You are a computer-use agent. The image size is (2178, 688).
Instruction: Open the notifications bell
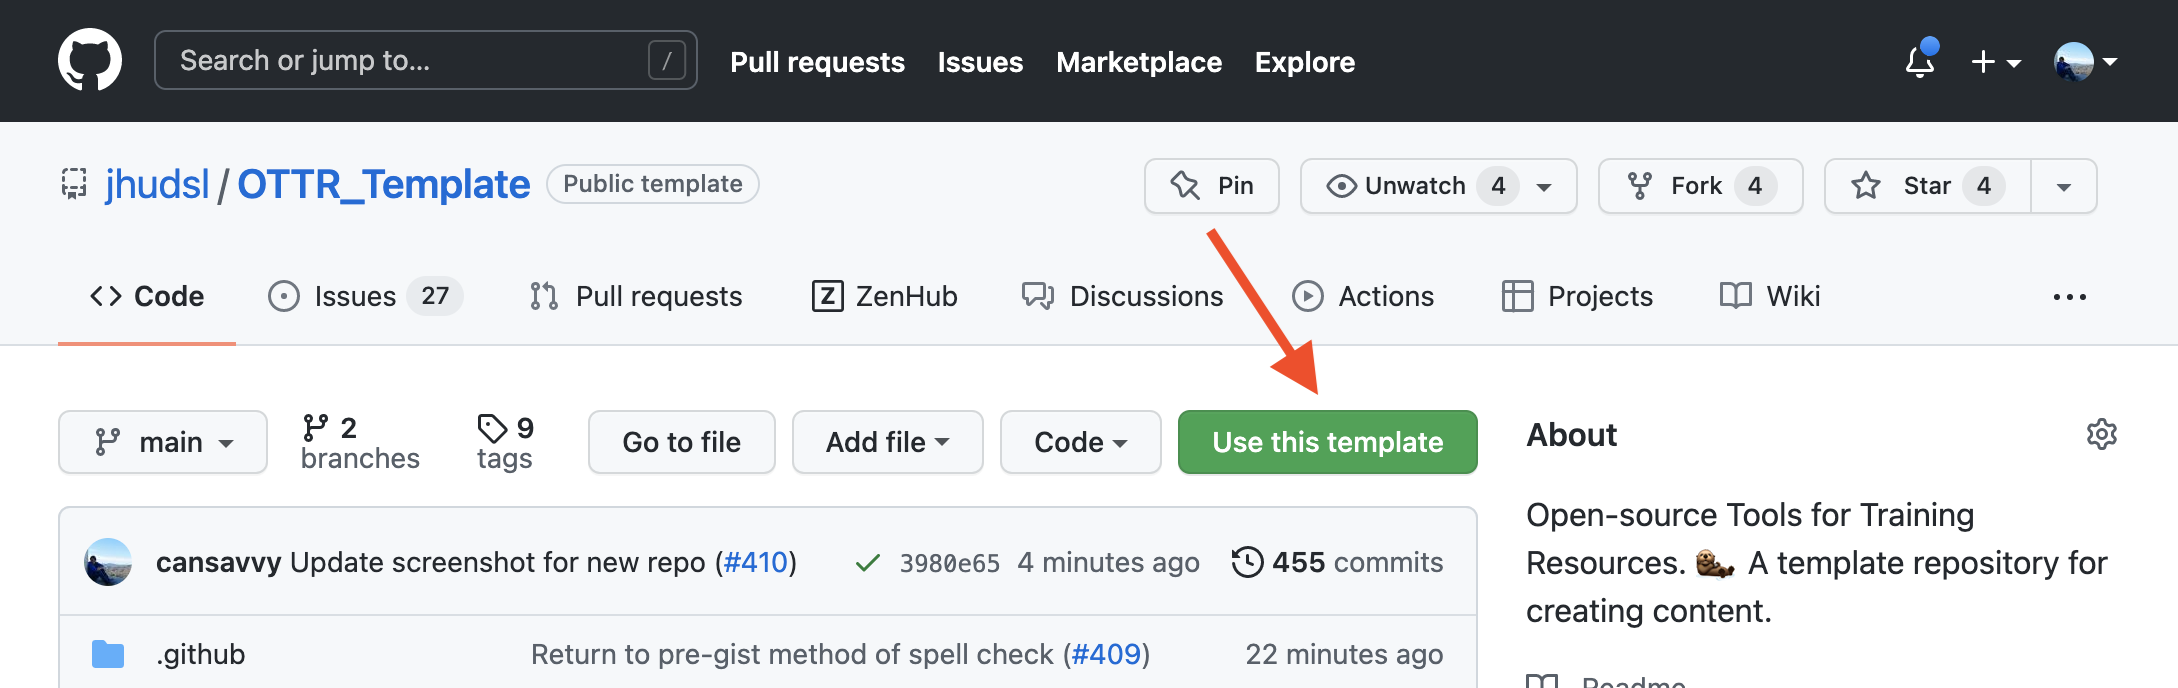pyautogui.click(x=1920, y=61)
